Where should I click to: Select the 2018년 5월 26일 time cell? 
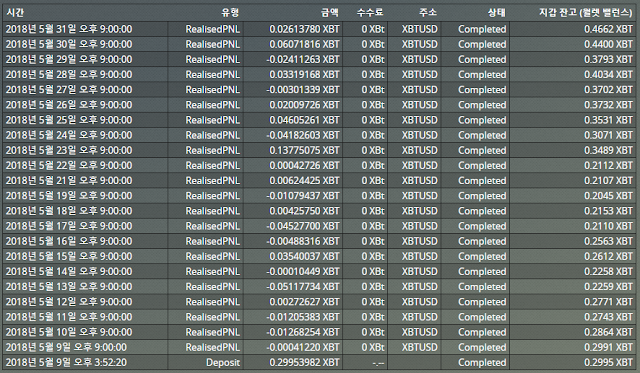(69, 104)
